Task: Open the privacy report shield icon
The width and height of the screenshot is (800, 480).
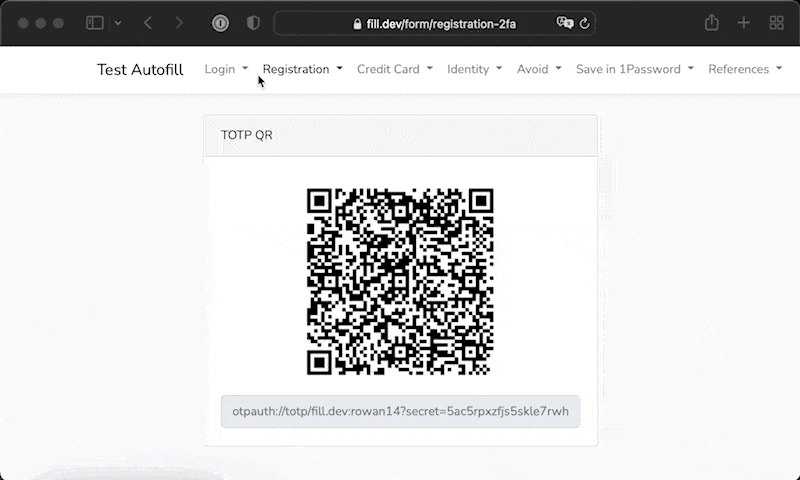Action: pos(252,23)
